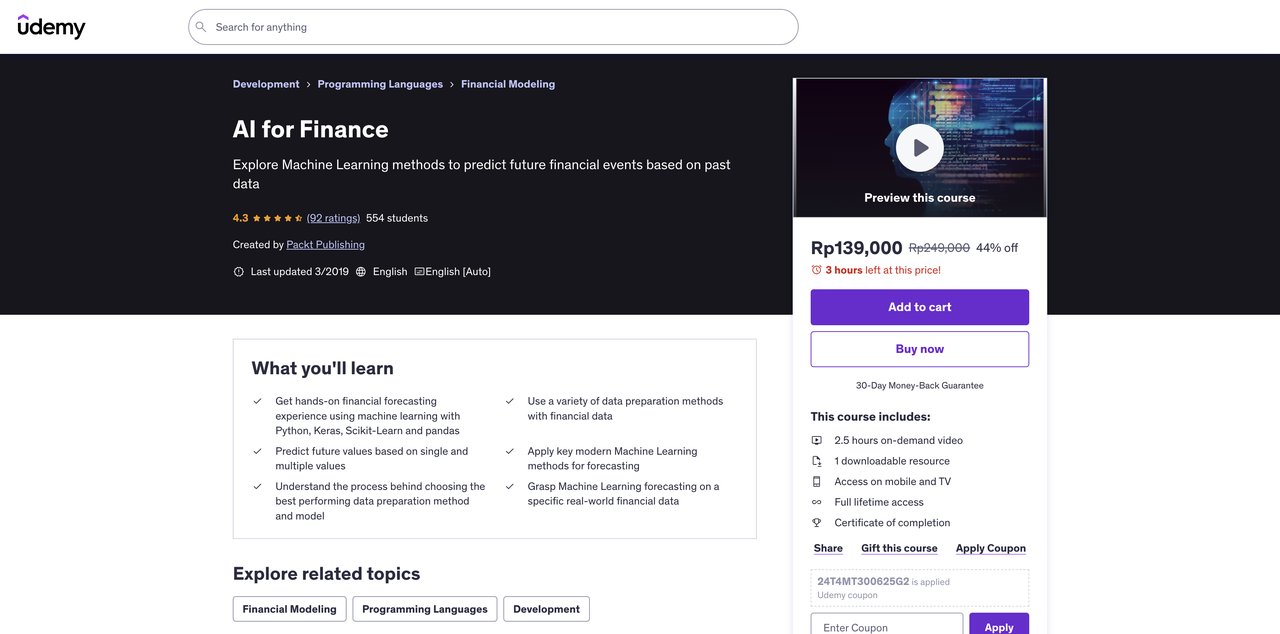Open Programming Languages breadcrumb link

[380, 84]
